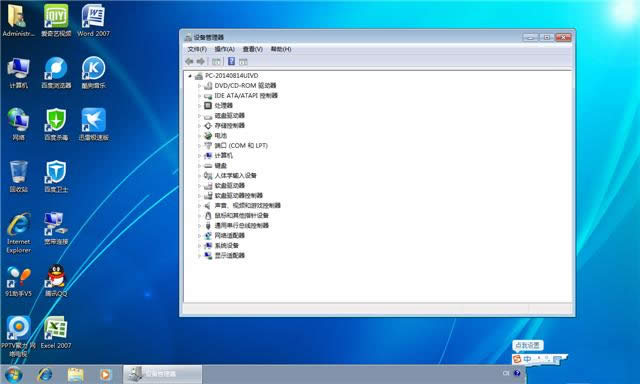Toggle the show/hide console tree toolbar icon
The image size is (640, 384).
pyautogui.click(x=216, y=61)
